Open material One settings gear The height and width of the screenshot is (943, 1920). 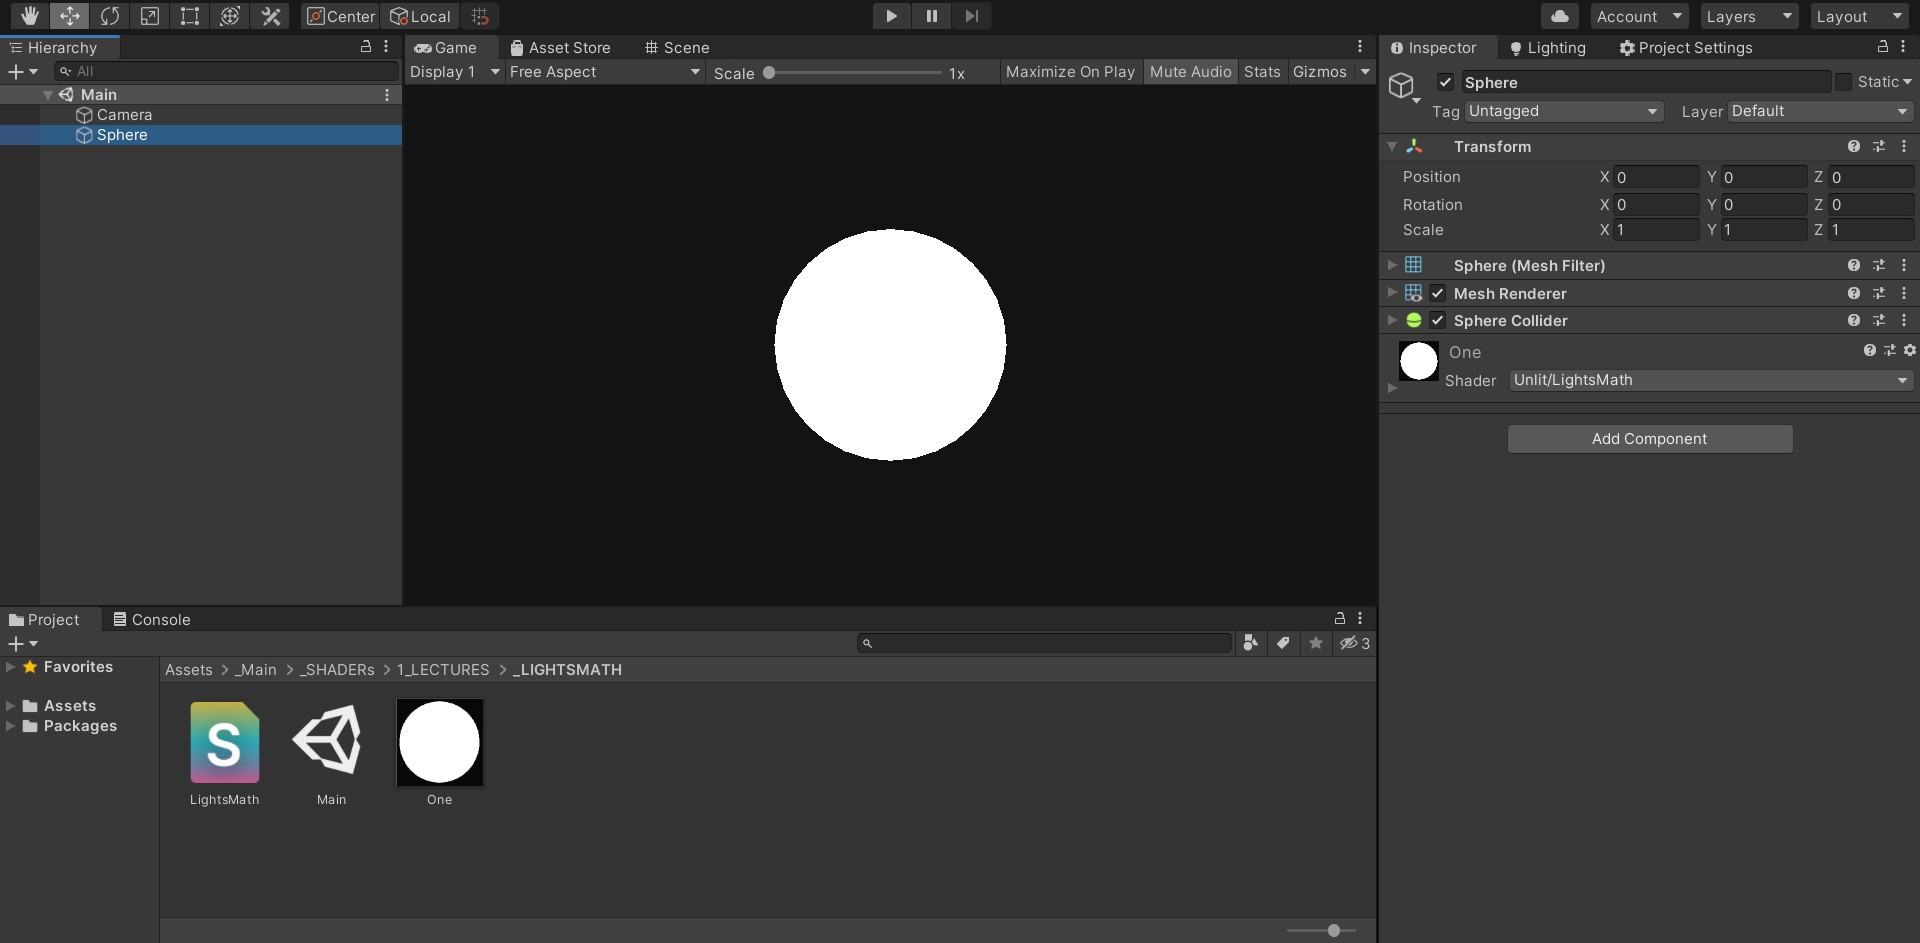(x=1910, y=350)
